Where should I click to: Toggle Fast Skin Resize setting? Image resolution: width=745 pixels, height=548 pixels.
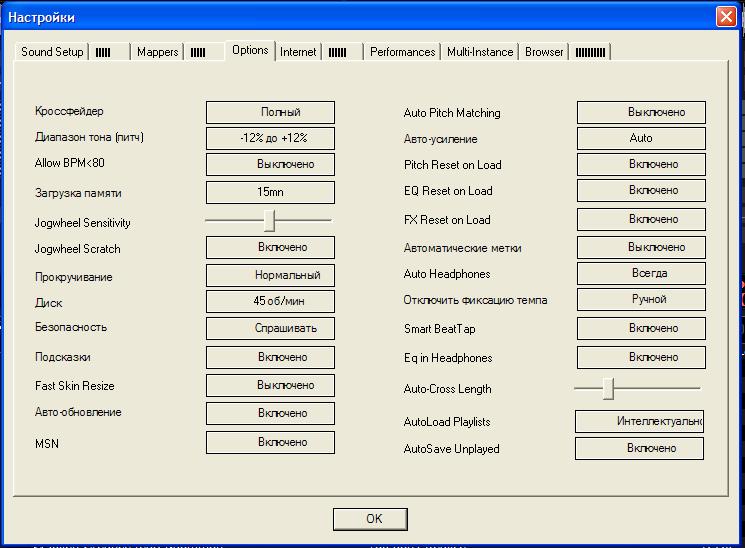(x=270, y=385)
